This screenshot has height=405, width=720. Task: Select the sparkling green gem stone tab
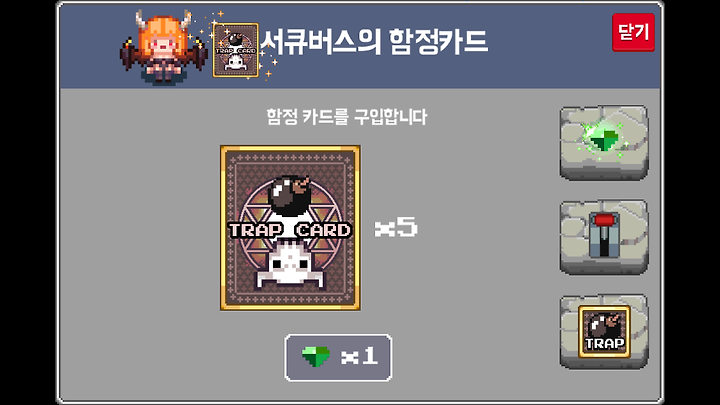click(604, 142)
